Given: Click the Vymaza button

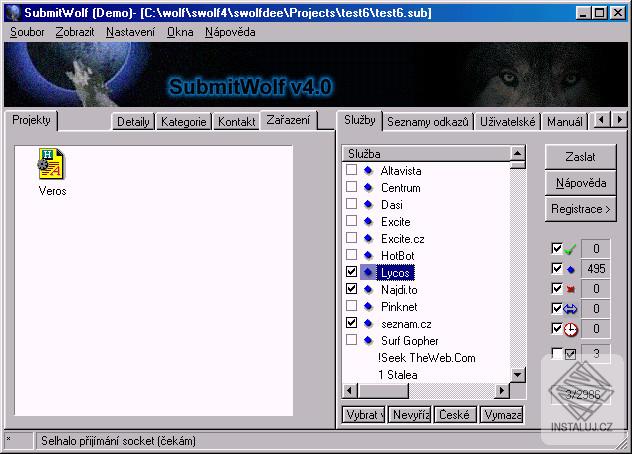Looking at the screenshot, I should click(x=501, y=414).
